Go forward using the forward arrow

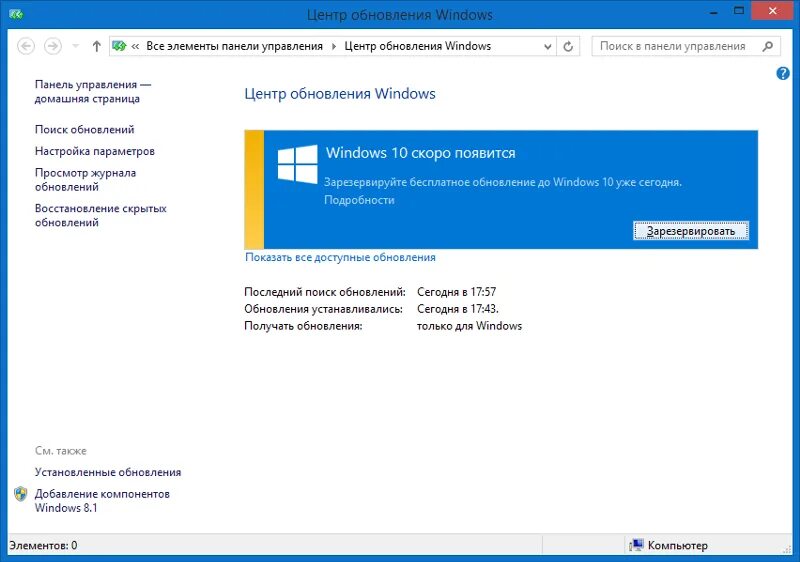53,46
